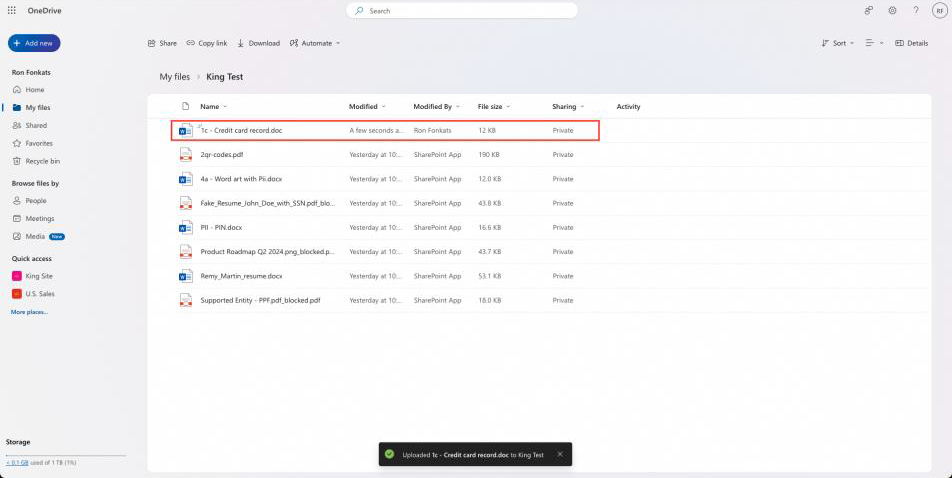
Task: Open 1c - Credit card record.doc file name
Action: 242,131
